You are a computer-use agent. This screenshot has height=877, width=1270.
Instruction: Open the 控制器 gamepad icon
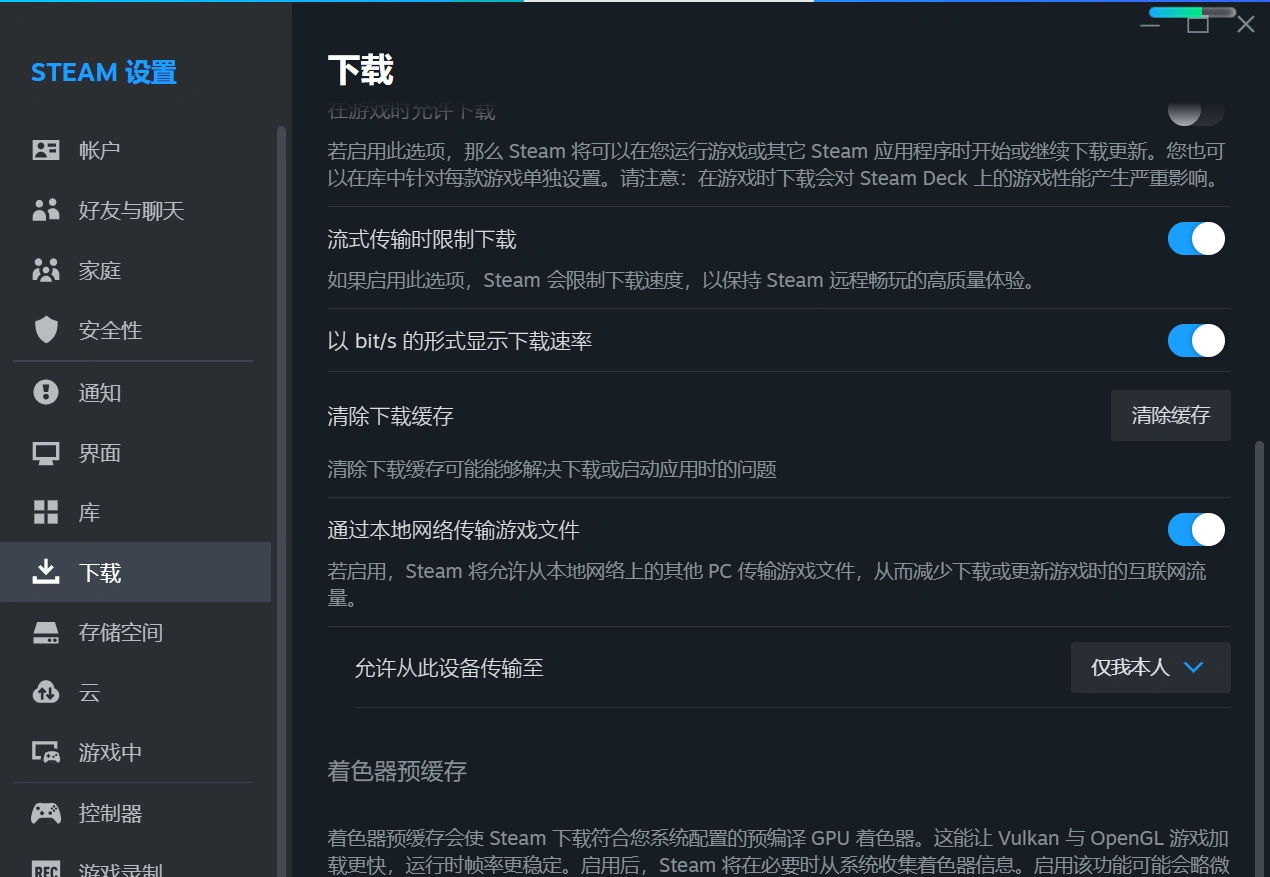(46, 813)
